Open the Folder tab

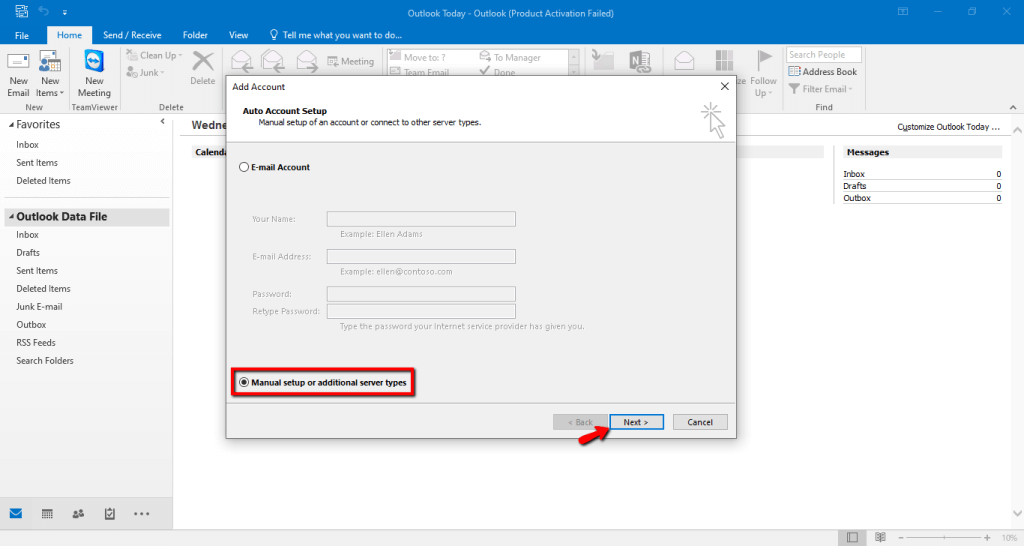(x=195, y=35)
